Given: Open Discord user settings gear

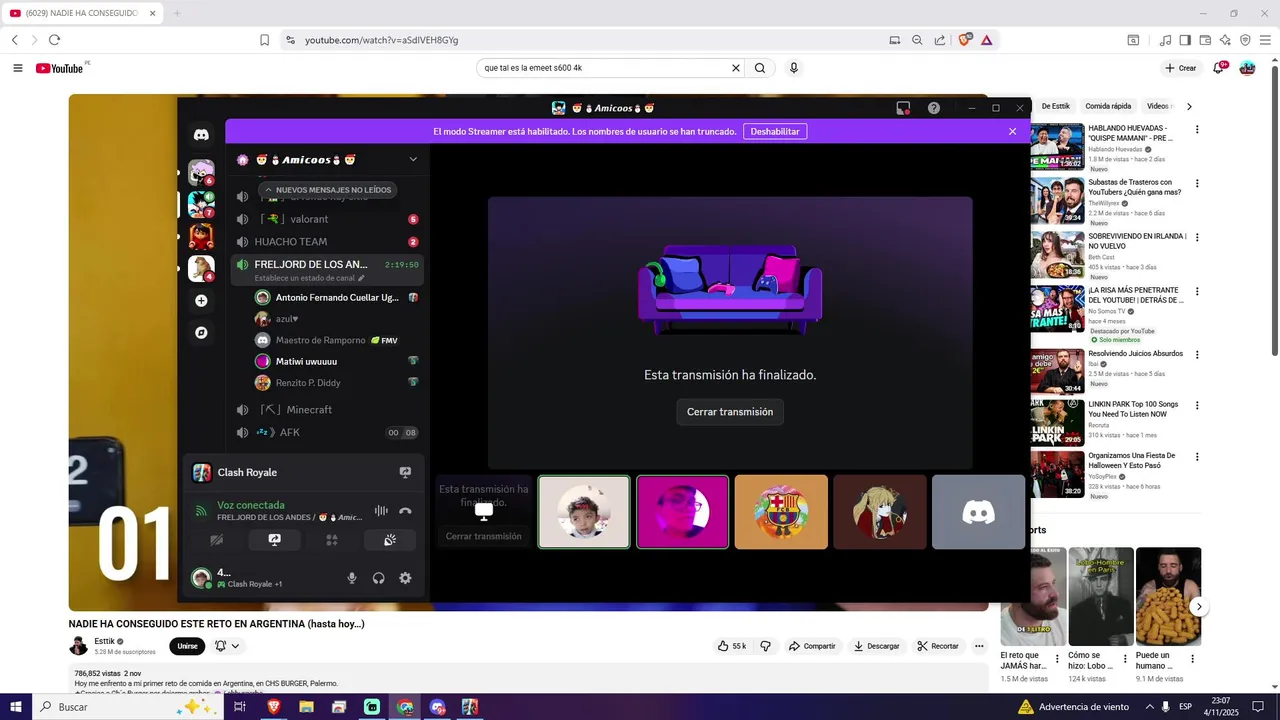Looking at the screenshot, I should tap(405, 578).
